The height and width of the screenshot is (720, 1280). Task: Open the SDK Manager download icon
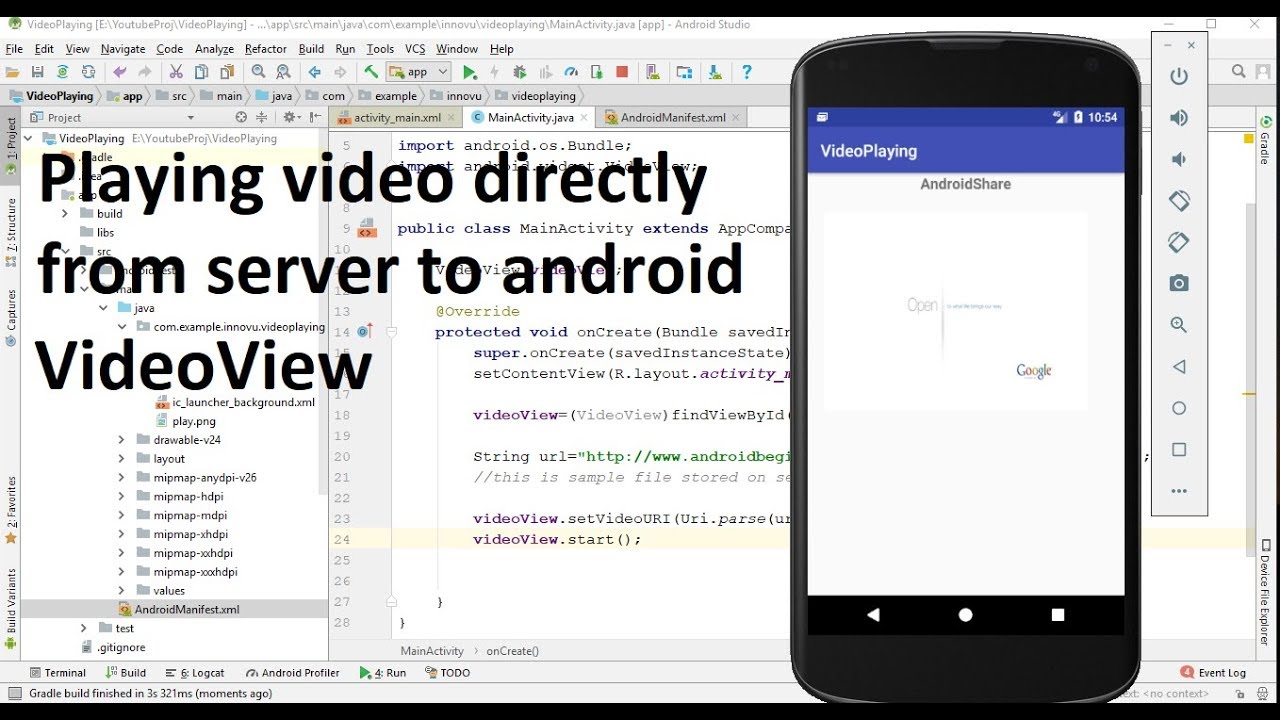click(x=715, y=72)
